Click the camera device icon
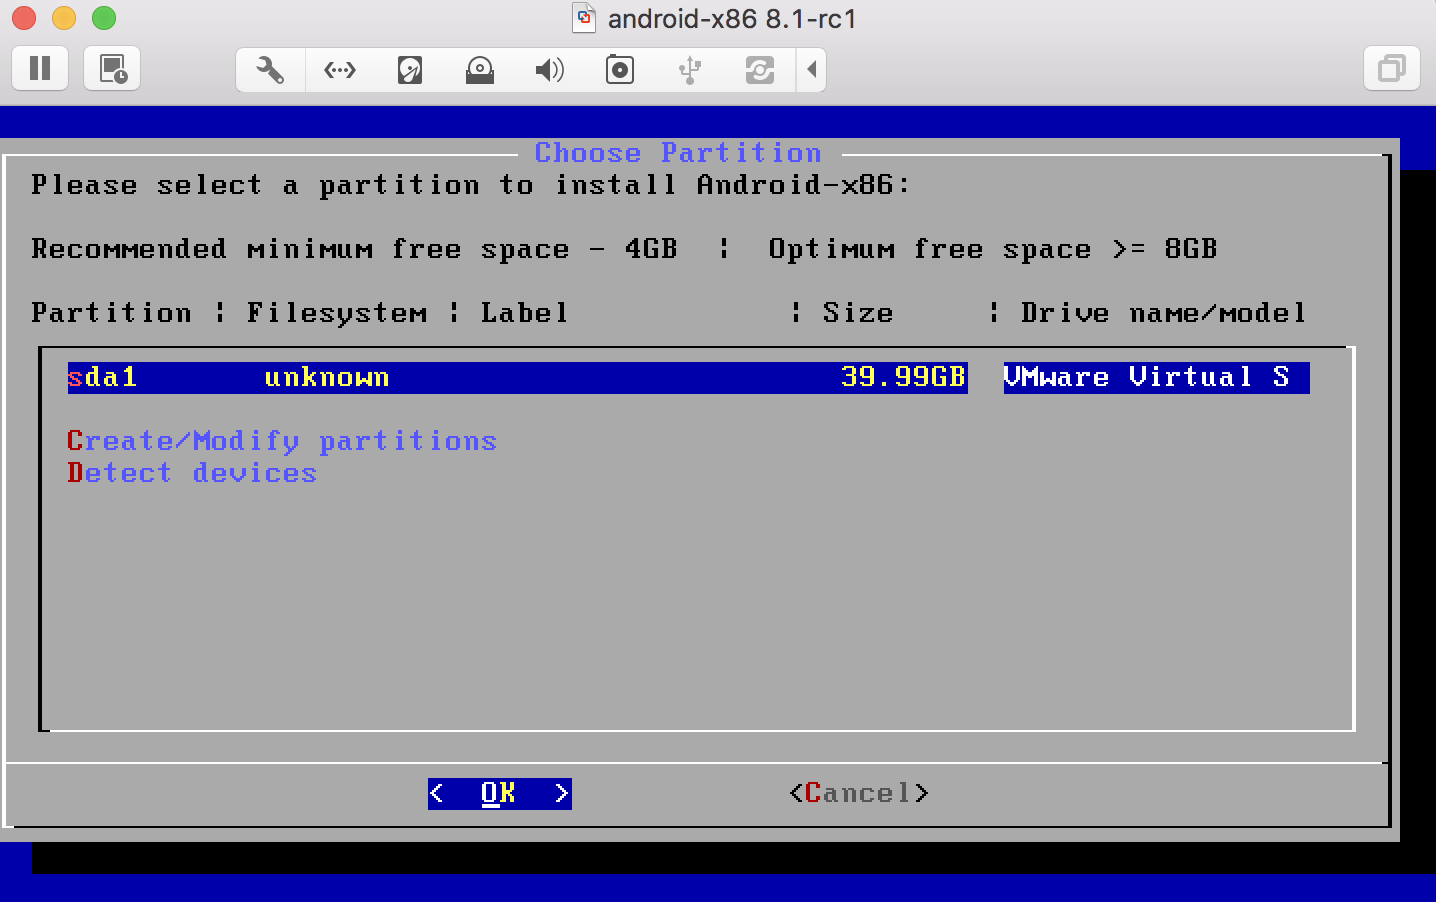Screen dimensions: 1436x902 click(x=619, y=70)
